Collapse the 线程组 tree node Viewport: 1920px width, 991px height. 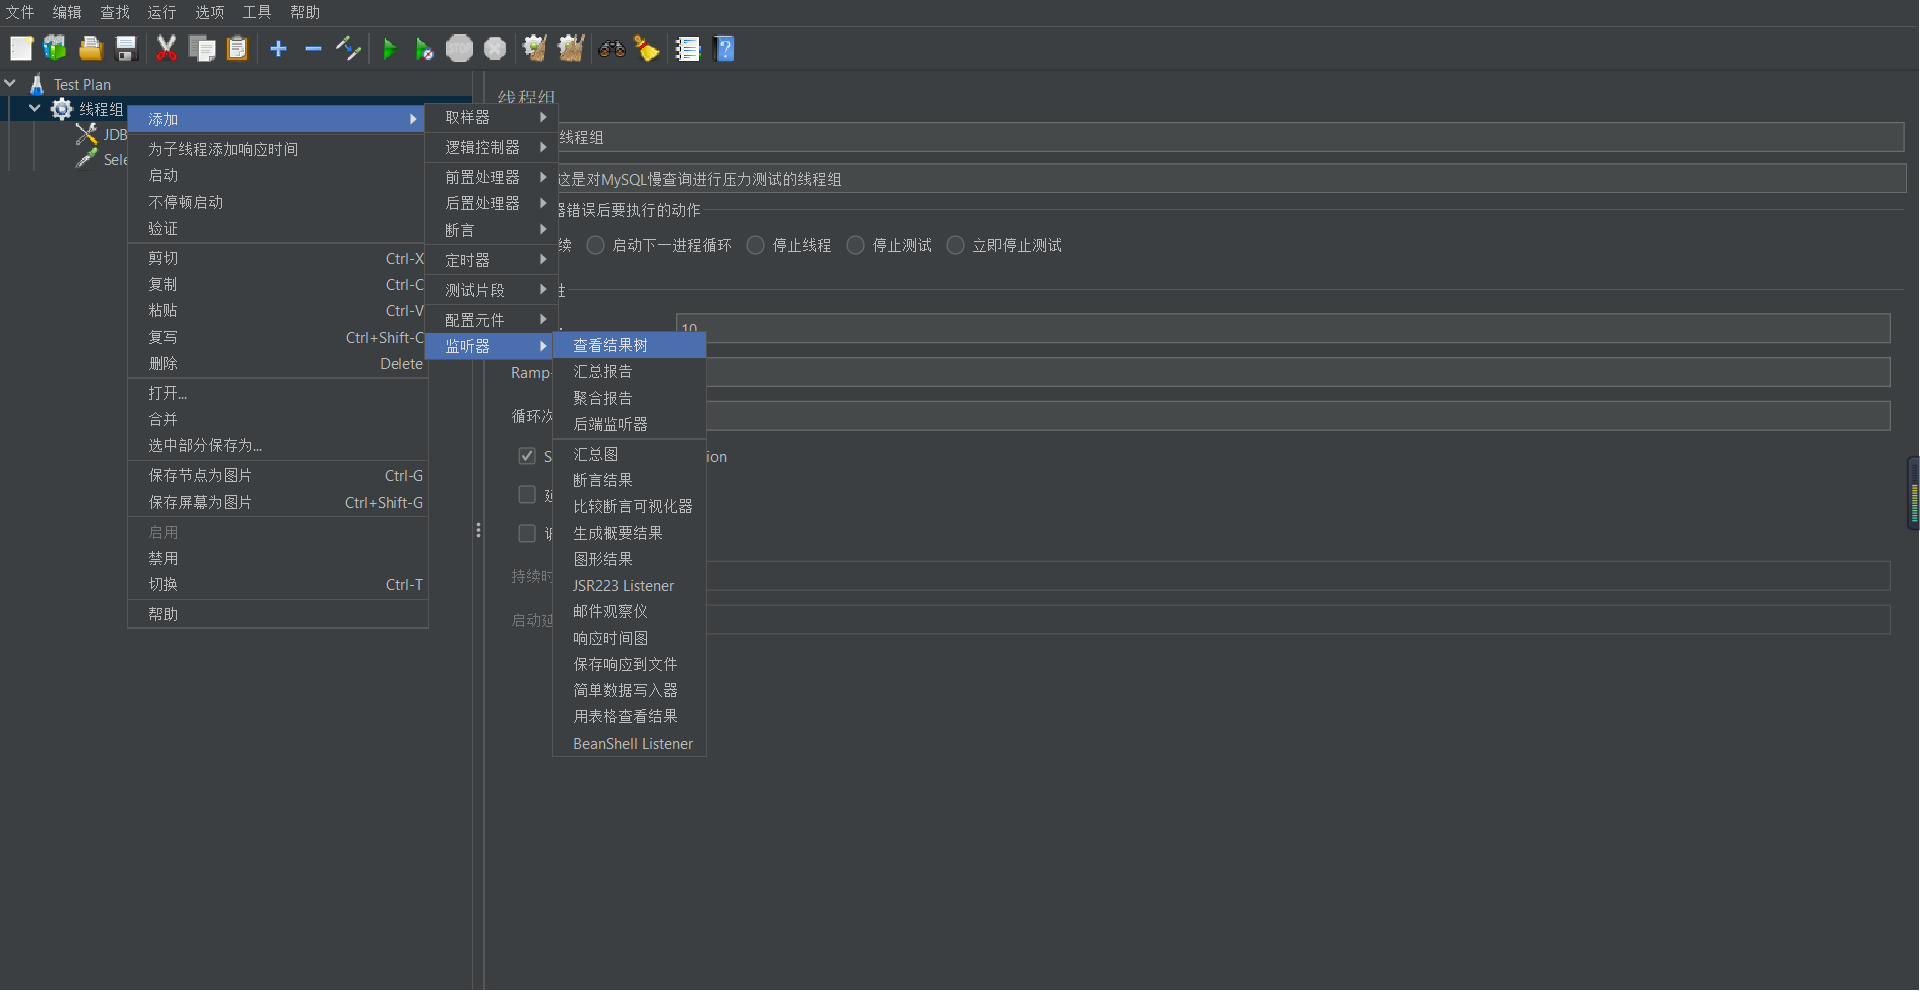pos(35,108)
